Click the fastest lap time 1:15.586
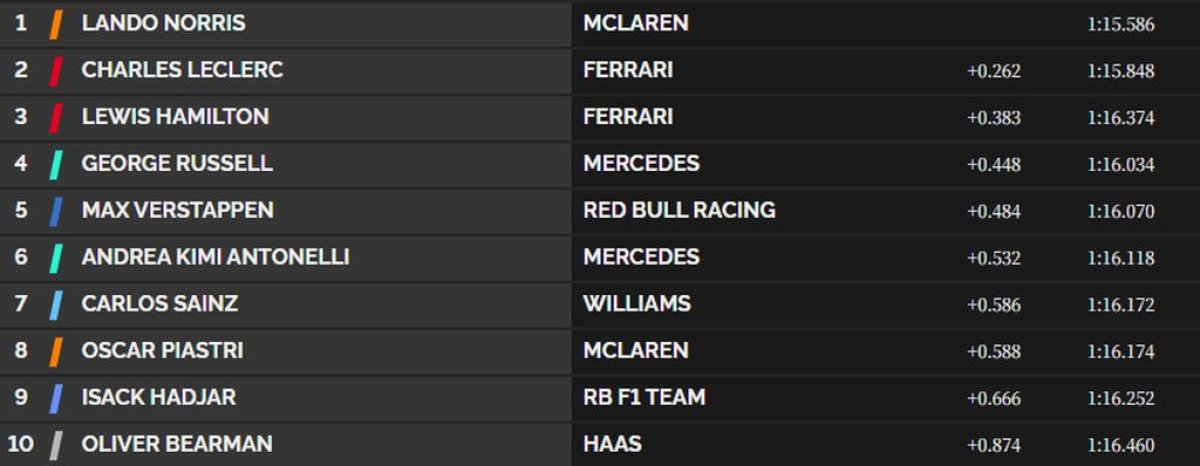 pyautogui.click(x=1120, y=24)
